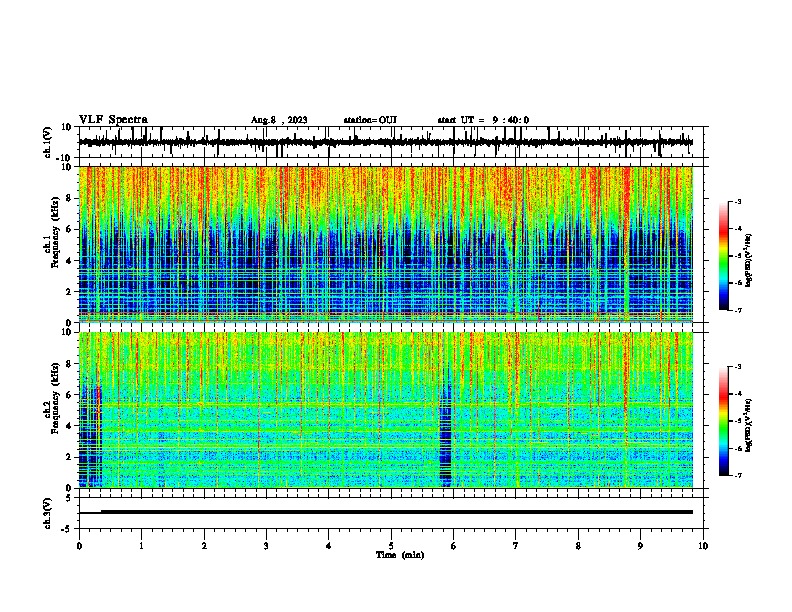Viewport: 792px width, 612px height.
Task: Click the ch.2 color scale bar
Action: click(x=724, y=421)
